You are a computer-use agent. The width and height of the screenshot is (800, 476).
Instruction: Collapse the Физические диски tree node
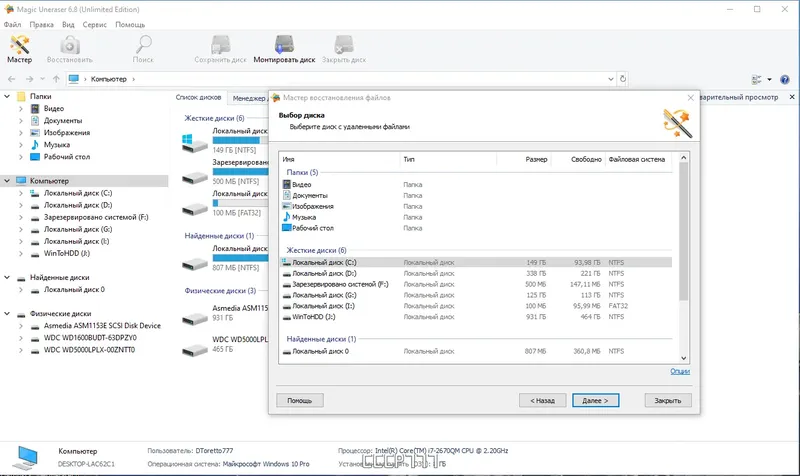click(7, 313)
